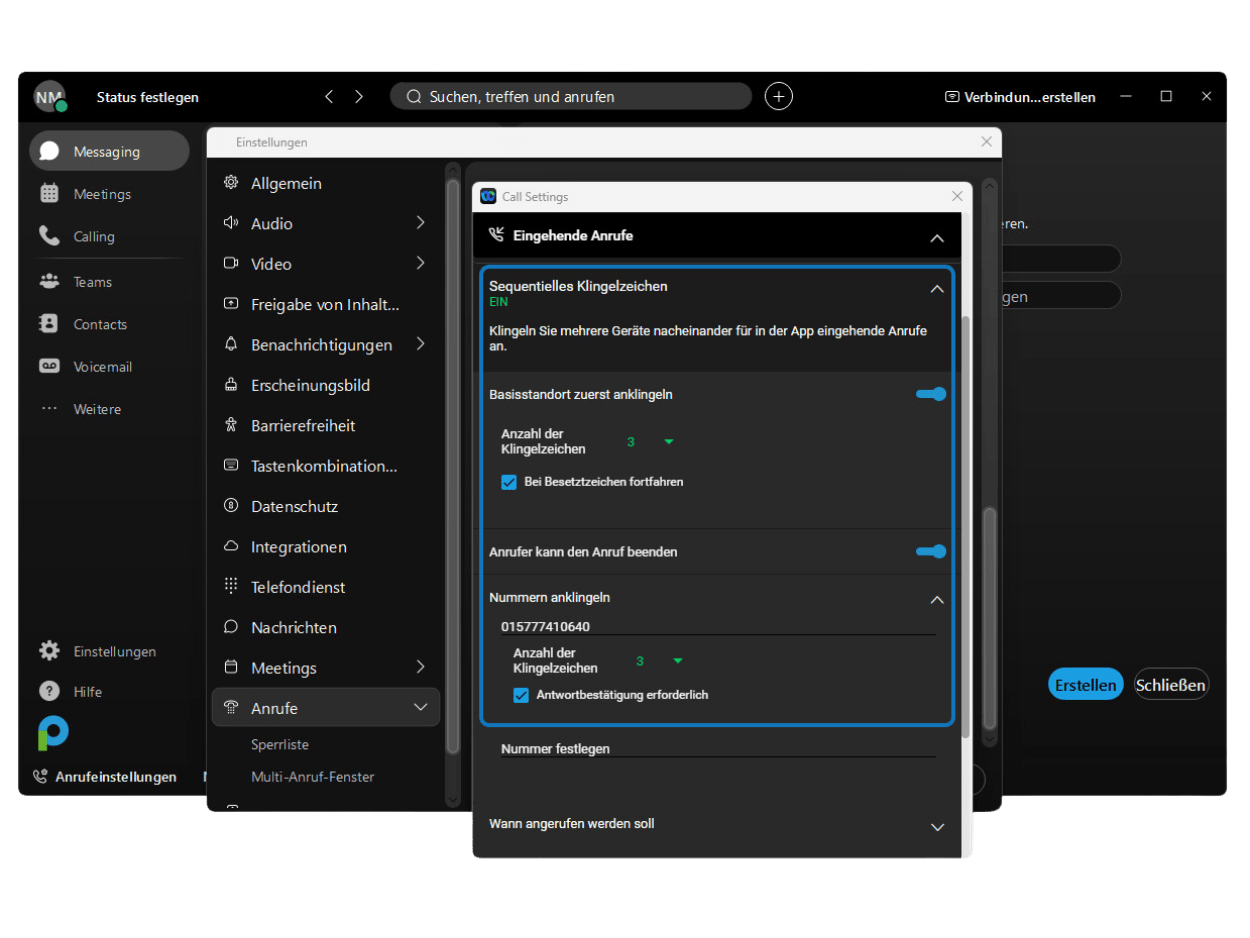The width and height of the screenshot is (1250, 938).
Task: Select Sperrliste under Anrufe
Action: pyautogui.click(x=280, y=744)
